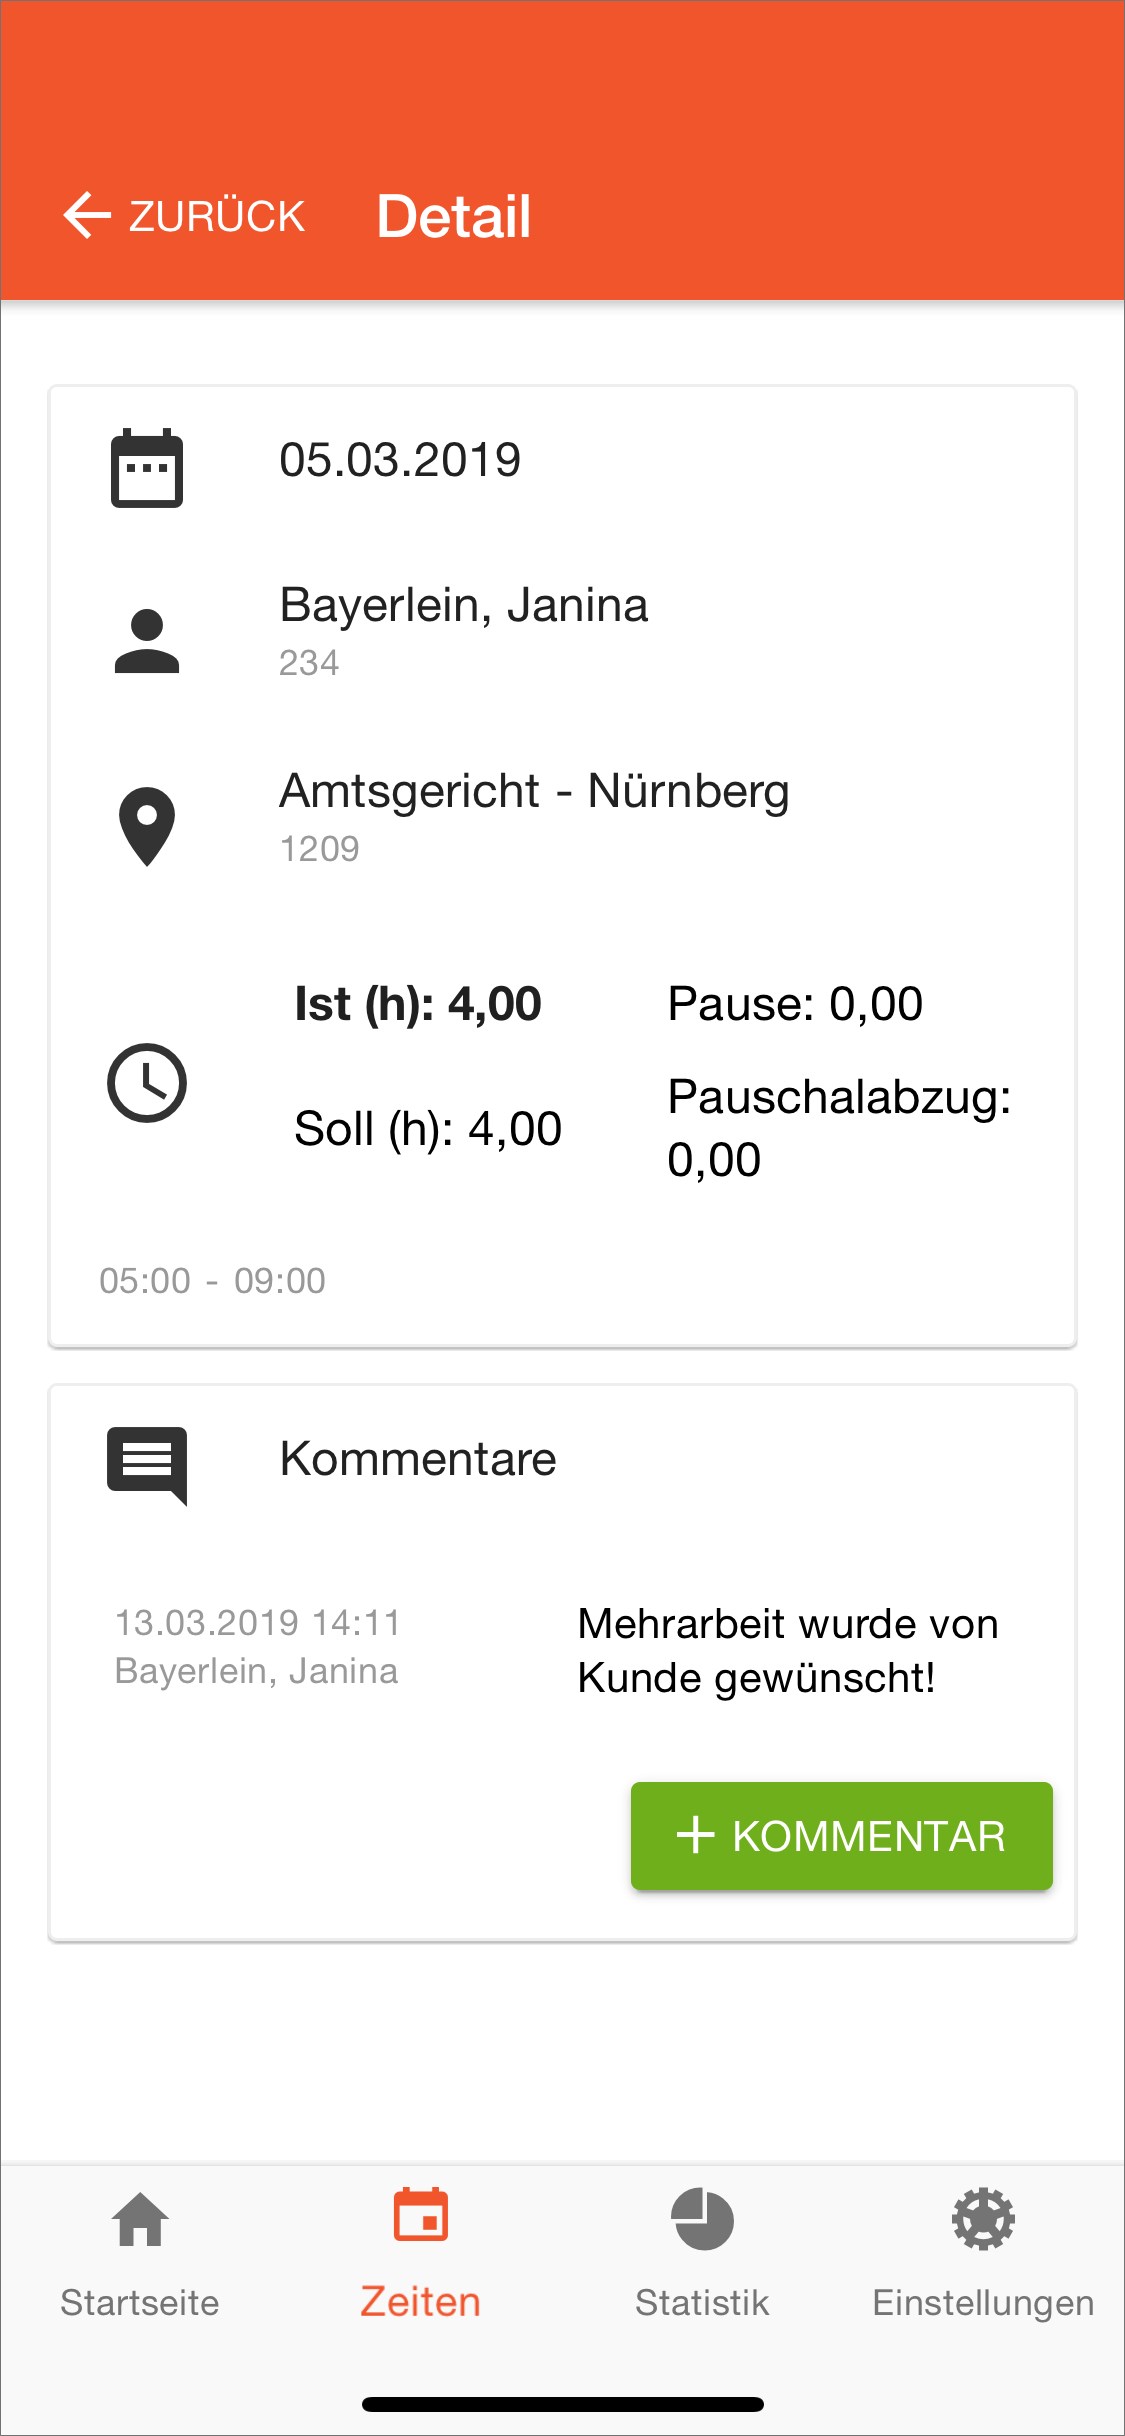Select the Zeiten tab label

pos(421,2302)
